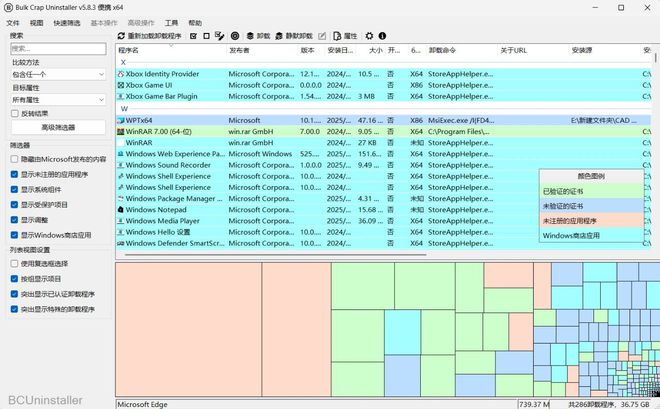The width and height of the screenshot is (660, 409).
Task: Uncheck 显示未注册的应用程序
Action: (x=14, y=174)
